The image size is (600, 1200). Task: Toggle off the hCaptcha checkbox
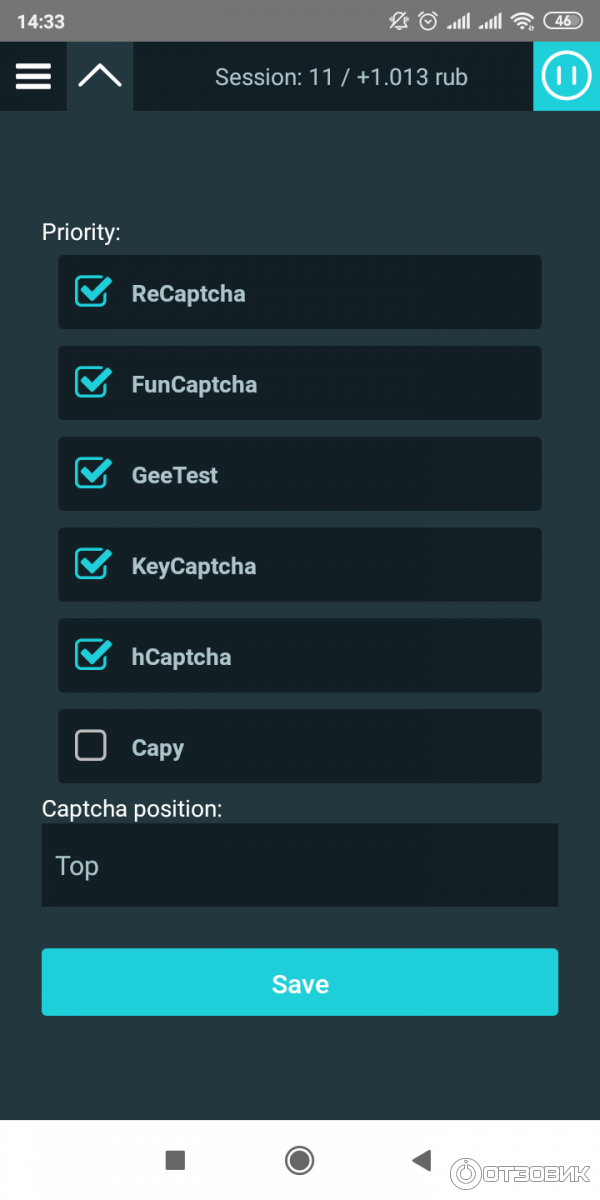pos(92,656)
